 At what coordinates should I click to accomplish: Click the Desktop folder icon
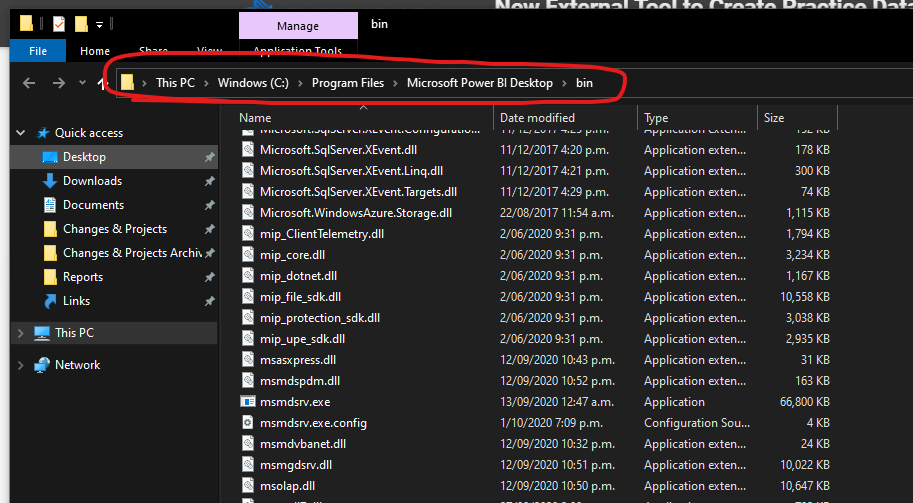(x=50, y=157)
